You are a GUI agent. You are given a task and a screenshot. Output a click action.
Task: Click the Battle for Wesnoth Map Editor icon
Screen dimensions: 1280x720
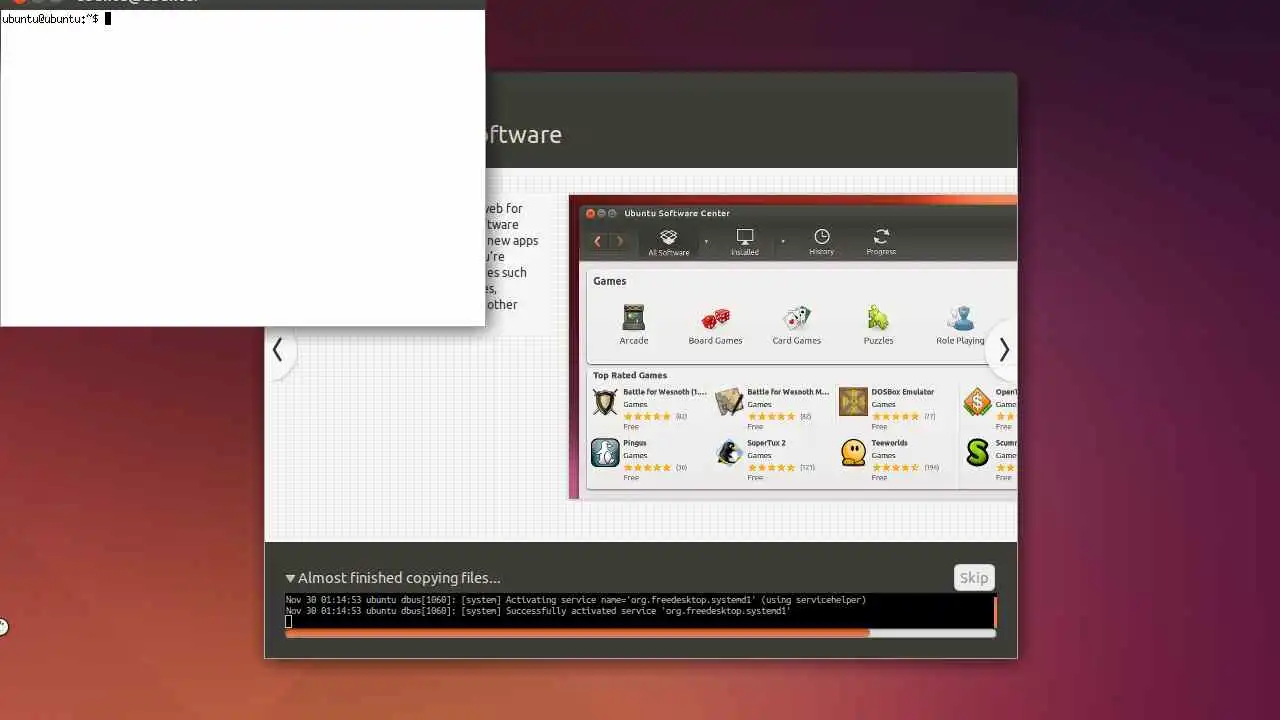(729, 402)
